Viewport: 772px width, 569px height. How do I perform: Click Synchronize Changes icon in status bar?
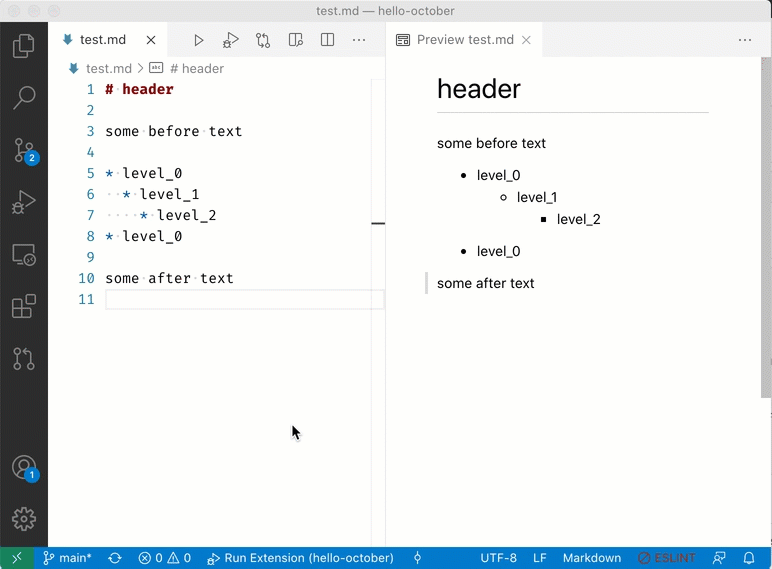tap(115, 558)
